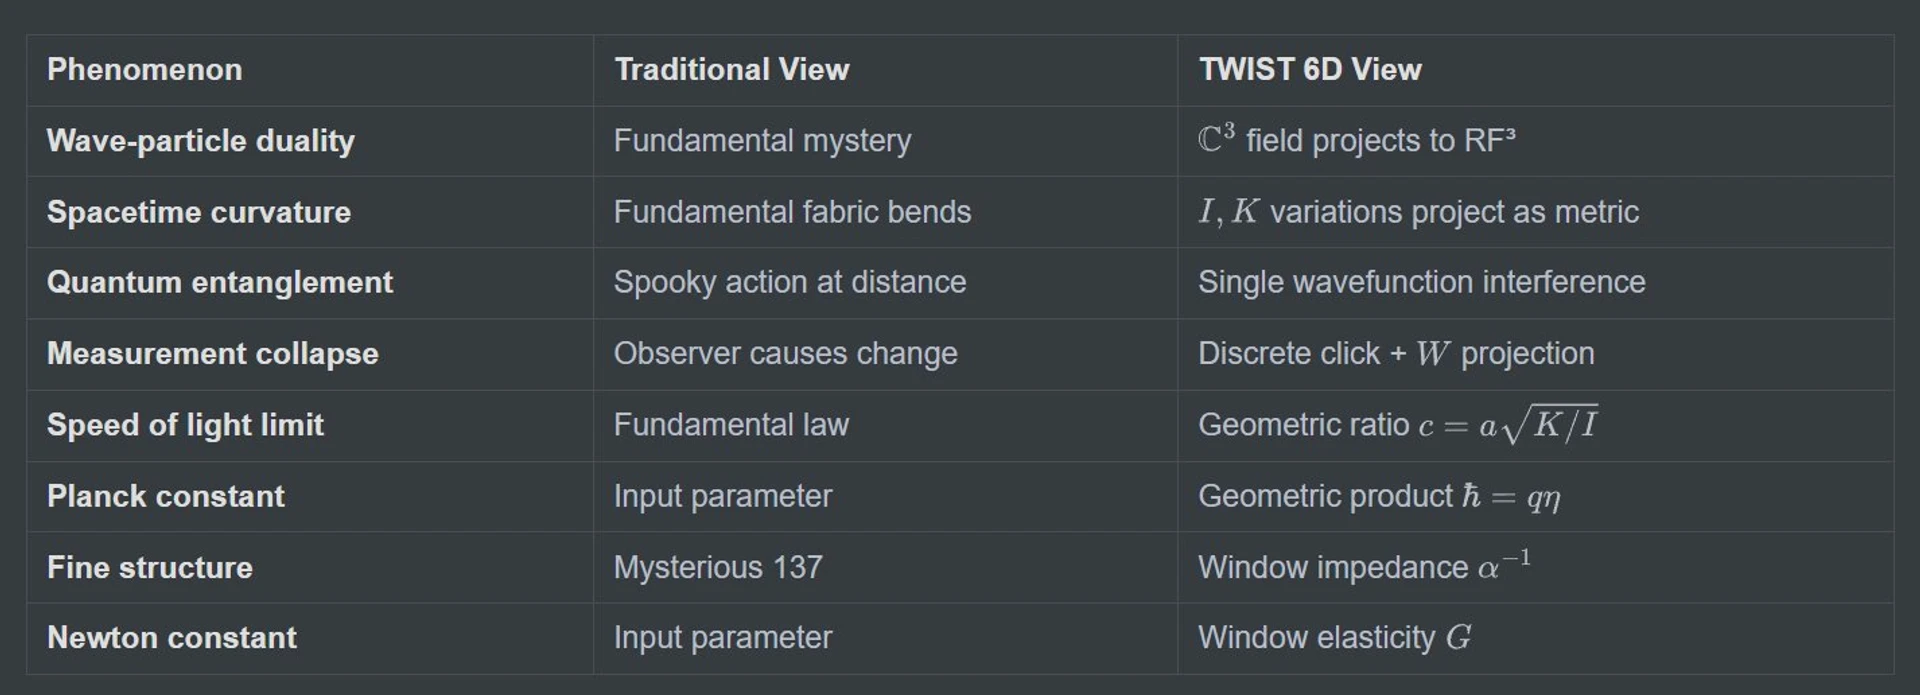1920x695 pixels.
Task: Click the Phenomenon column header
Action: (x=145, y=70)
